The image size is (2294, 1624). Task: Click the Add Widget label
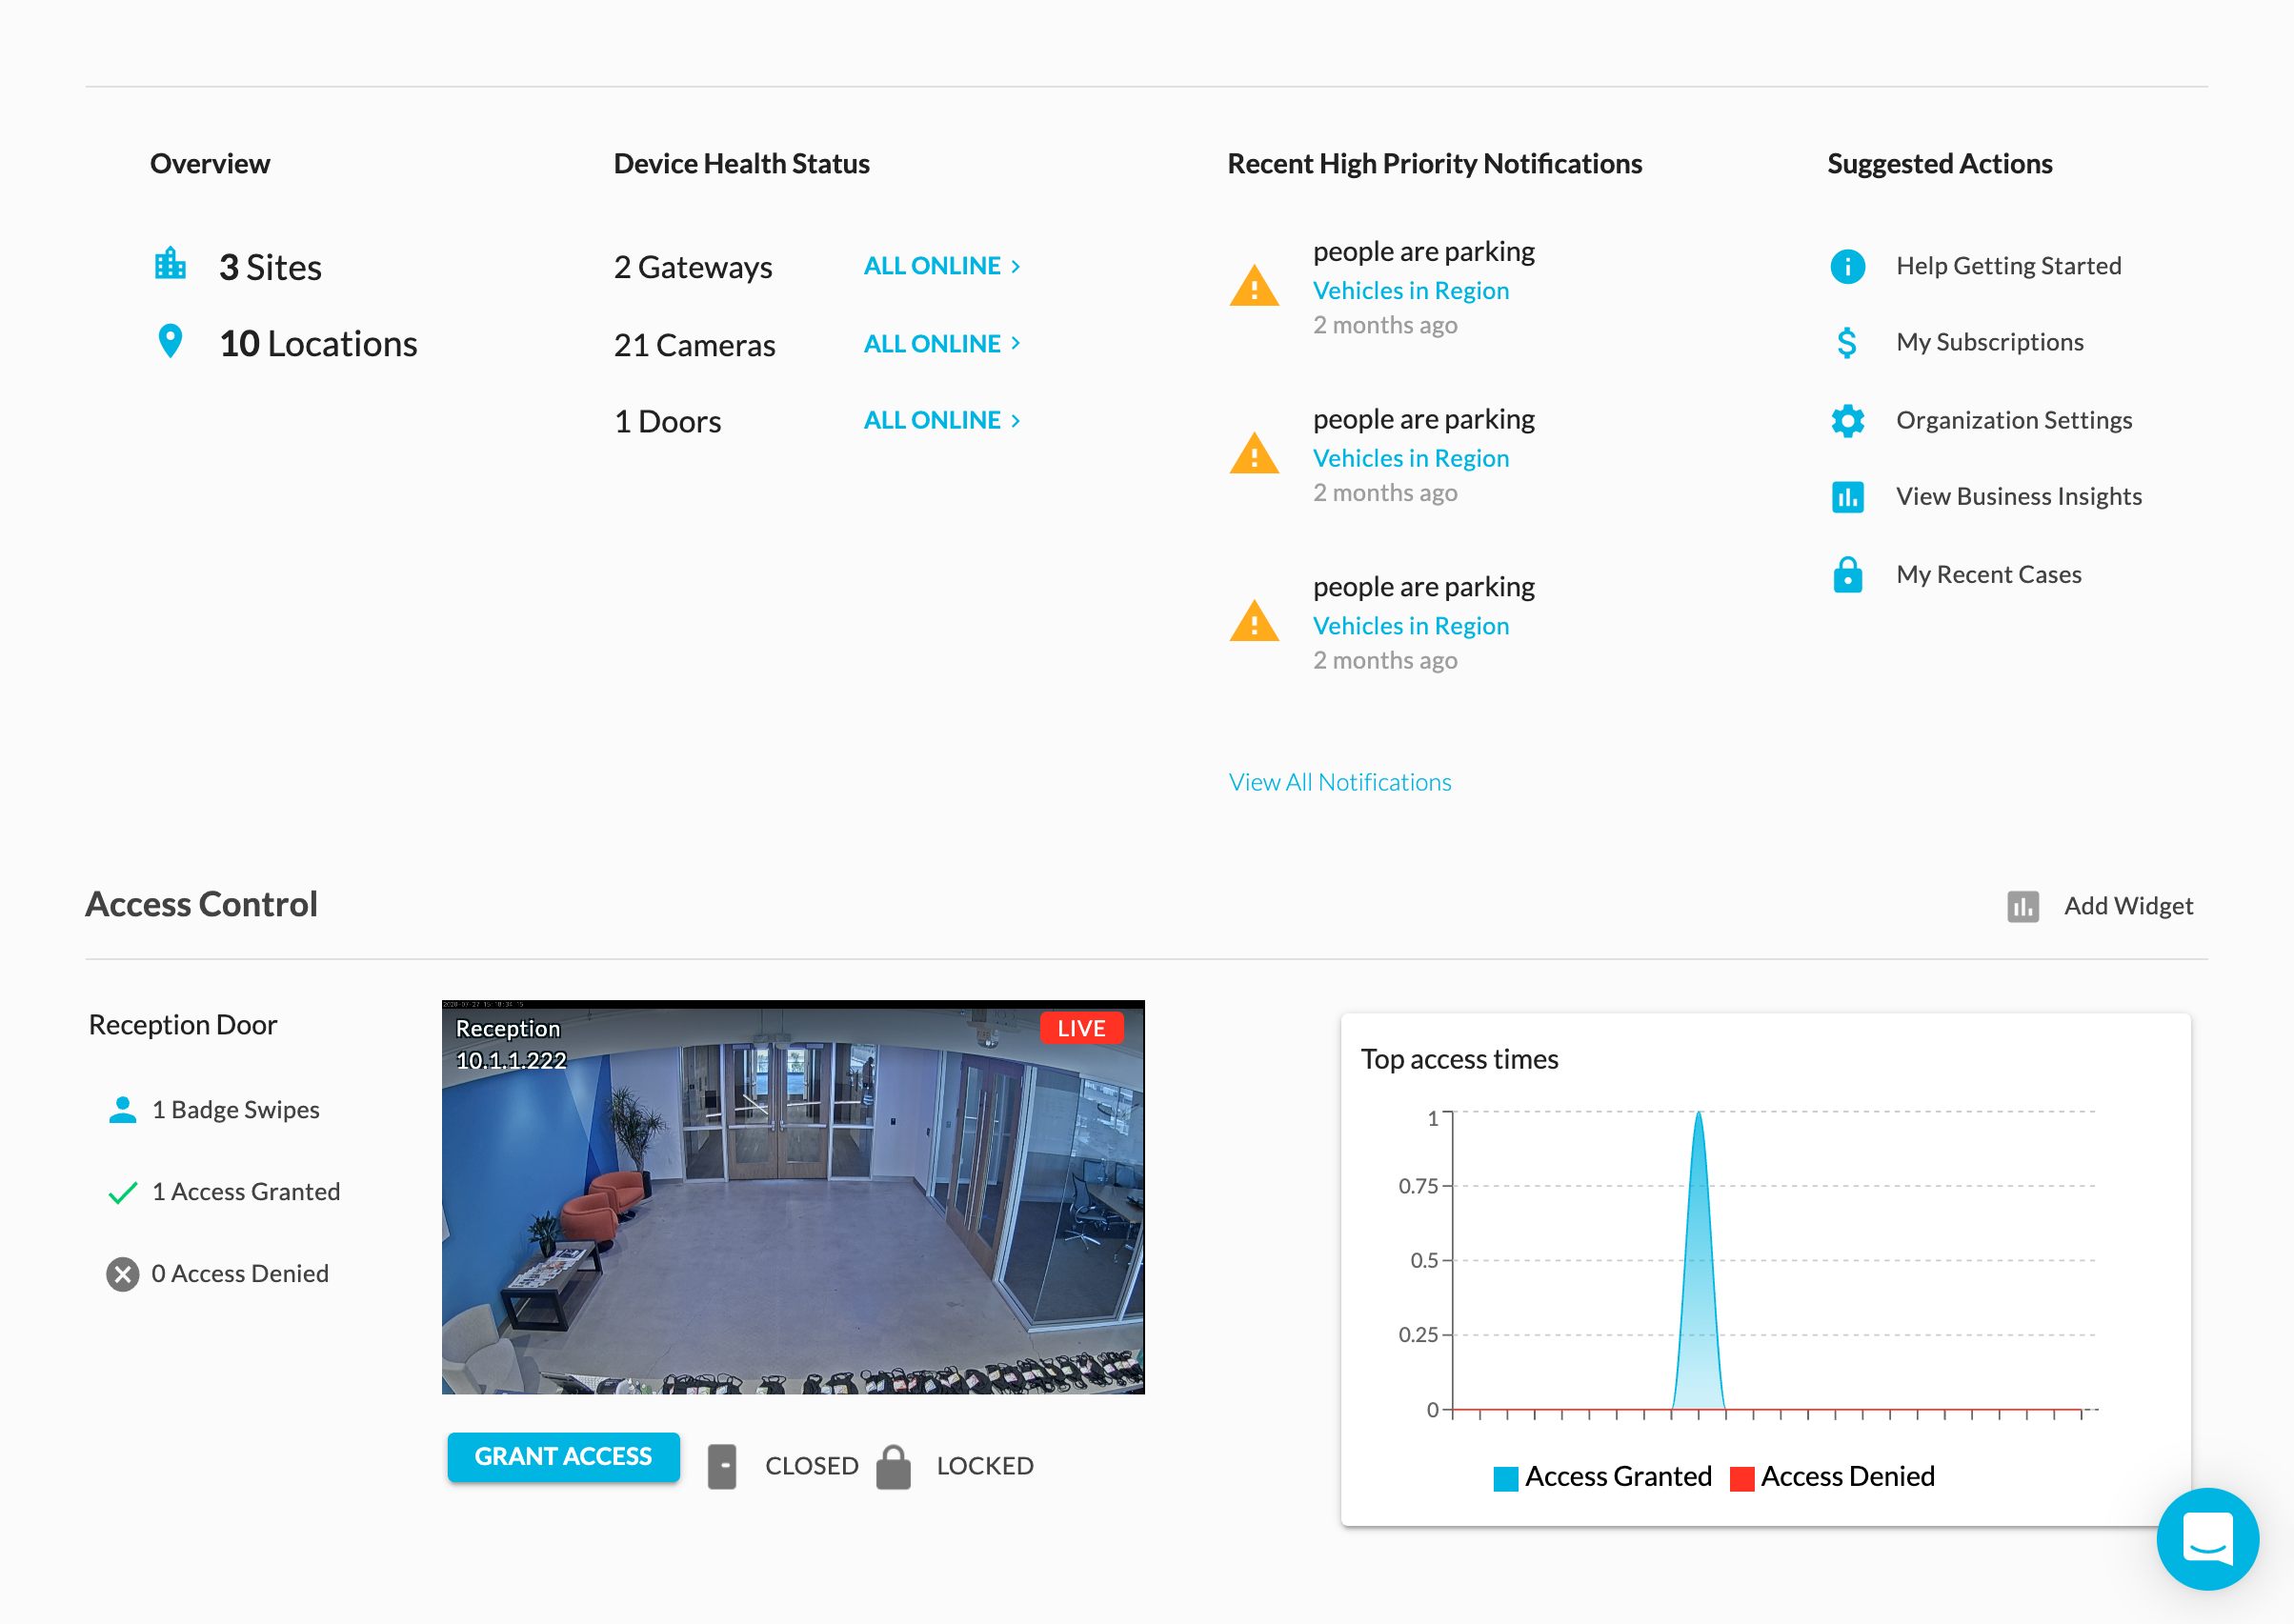pos(2128,906)
